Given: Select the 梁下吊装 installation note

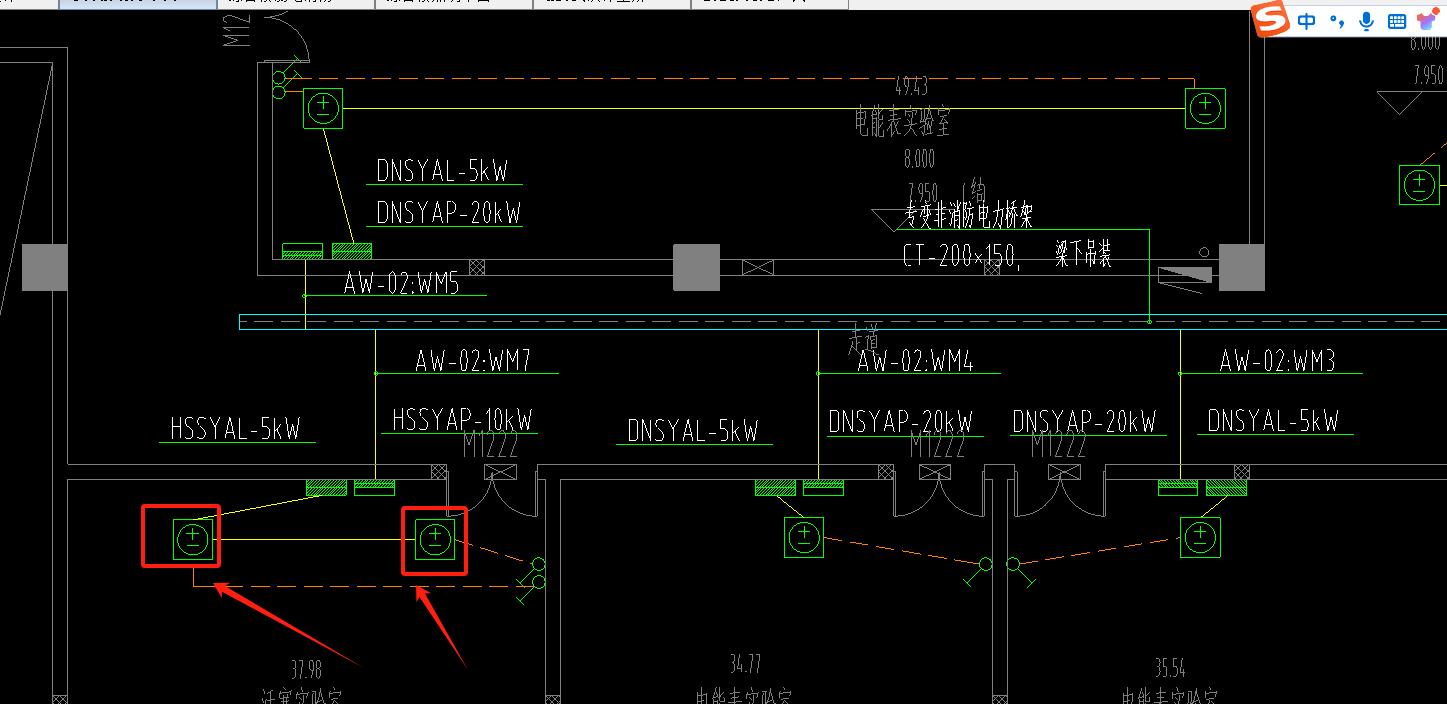Looking at the screenshot, I should coord(1083,254).
